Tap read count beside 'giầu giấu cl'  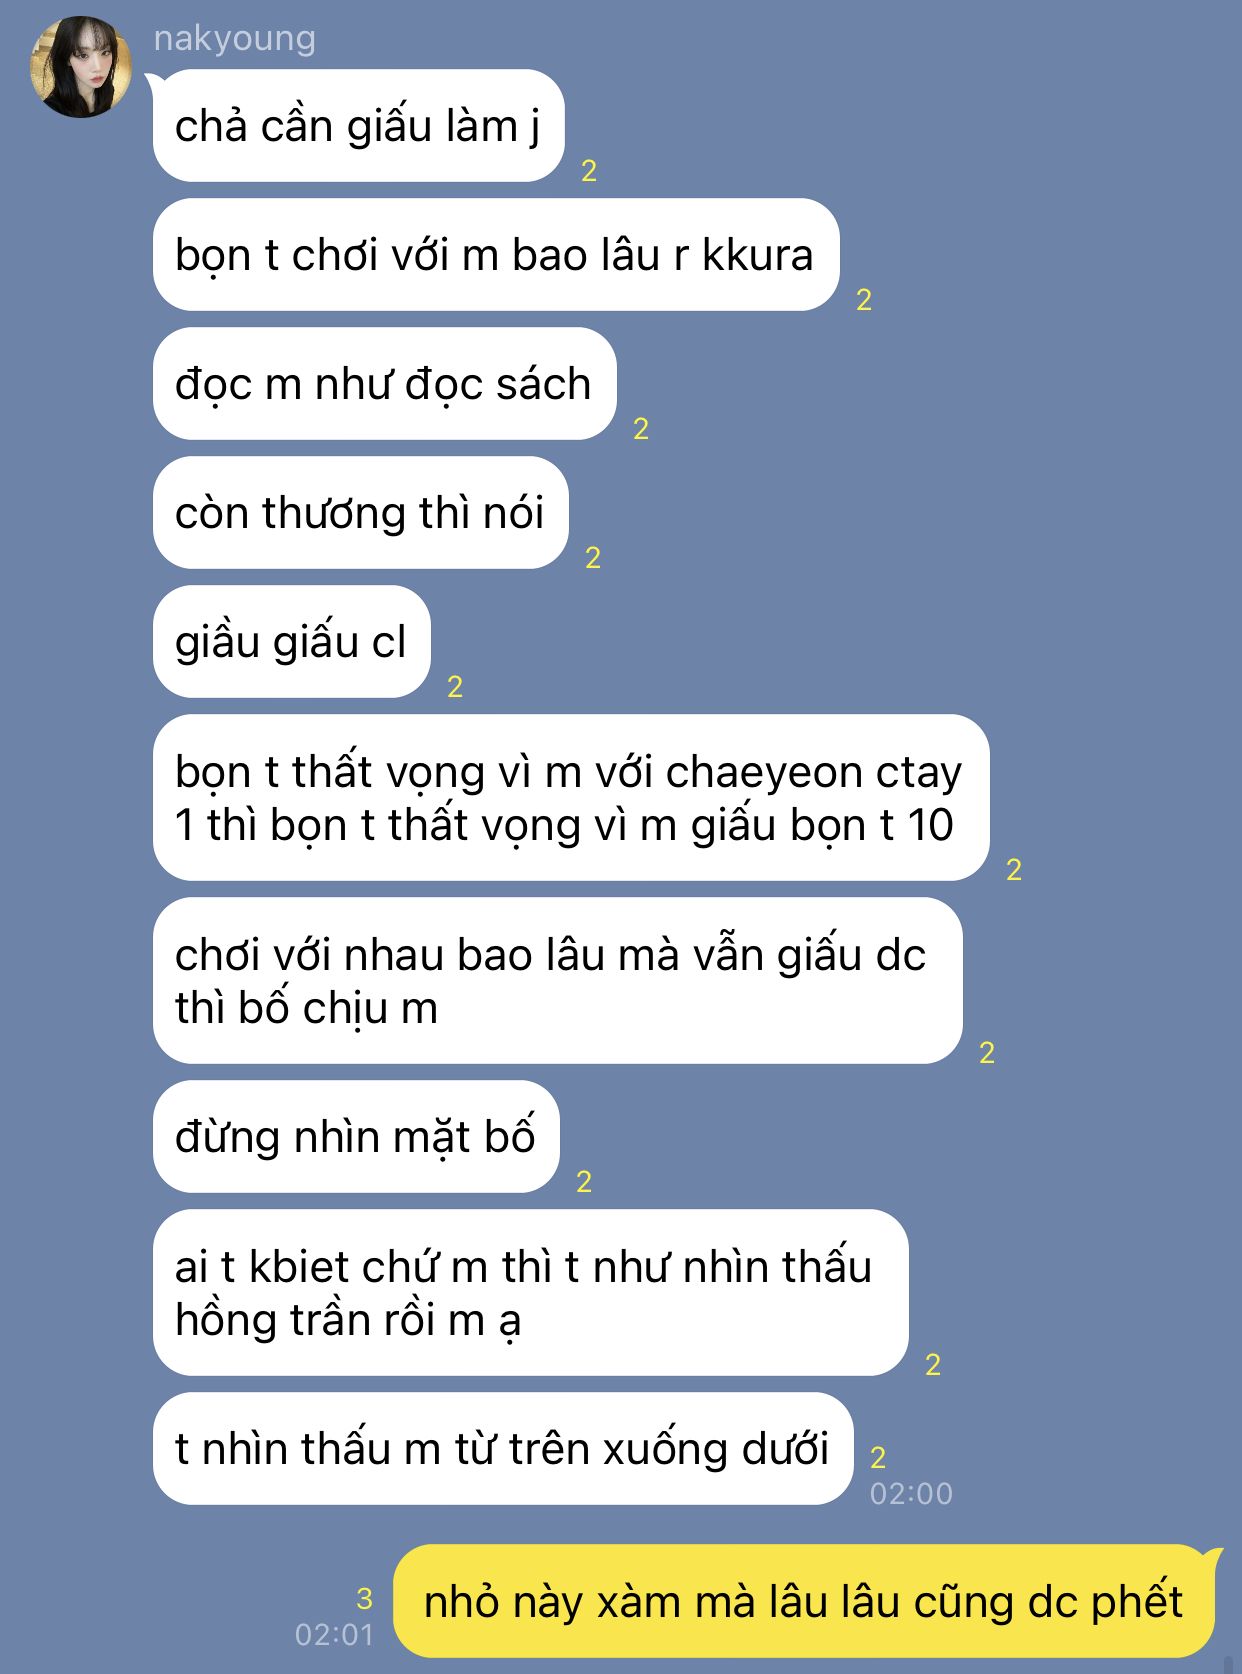click(455, 687)
